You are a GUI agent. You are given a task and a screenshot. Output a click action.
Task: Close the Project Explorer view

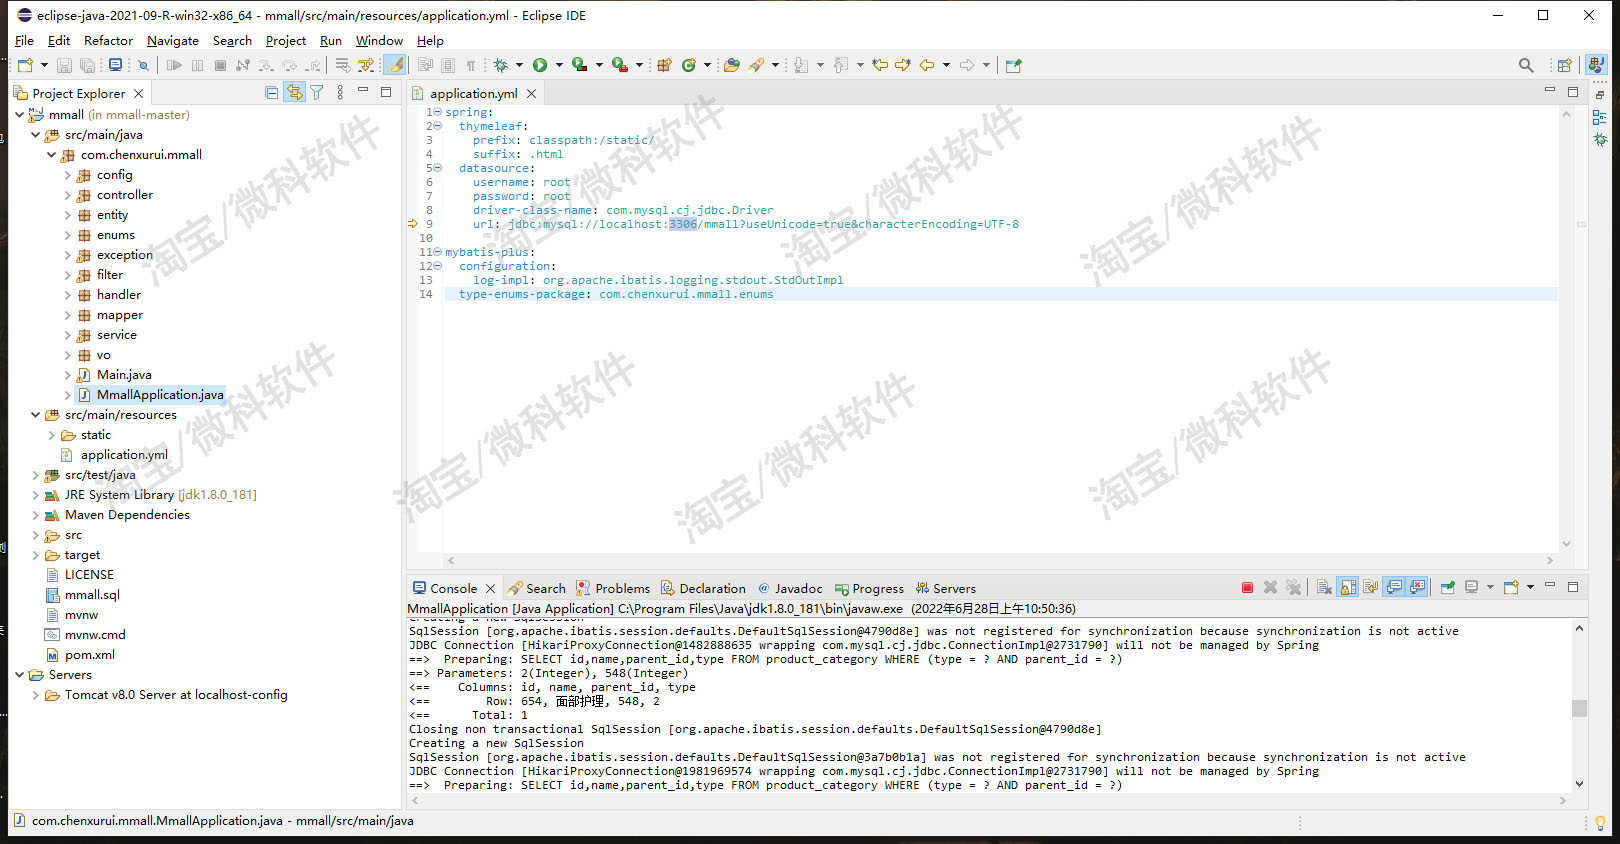tap(139, 93)
